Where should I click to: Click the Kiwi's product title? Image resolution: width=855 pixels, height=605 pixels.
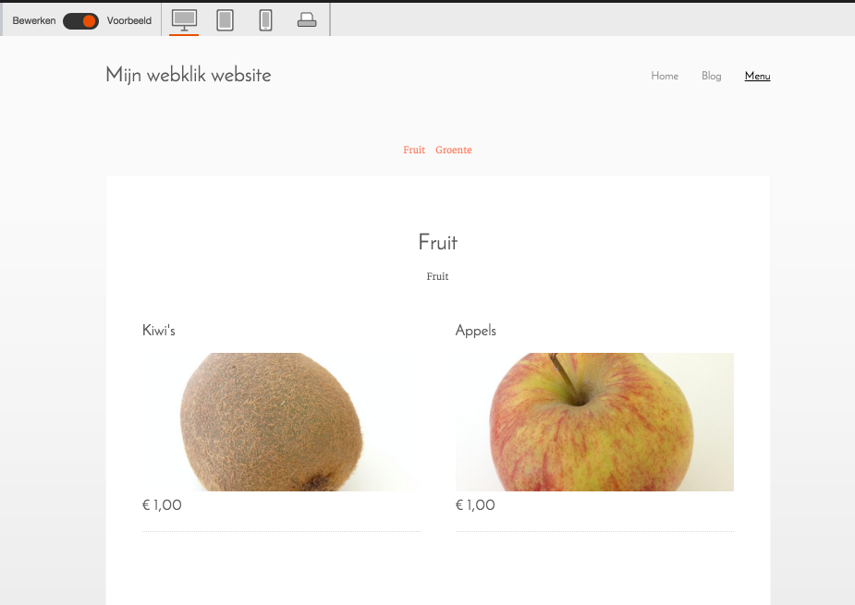[159, 330]
